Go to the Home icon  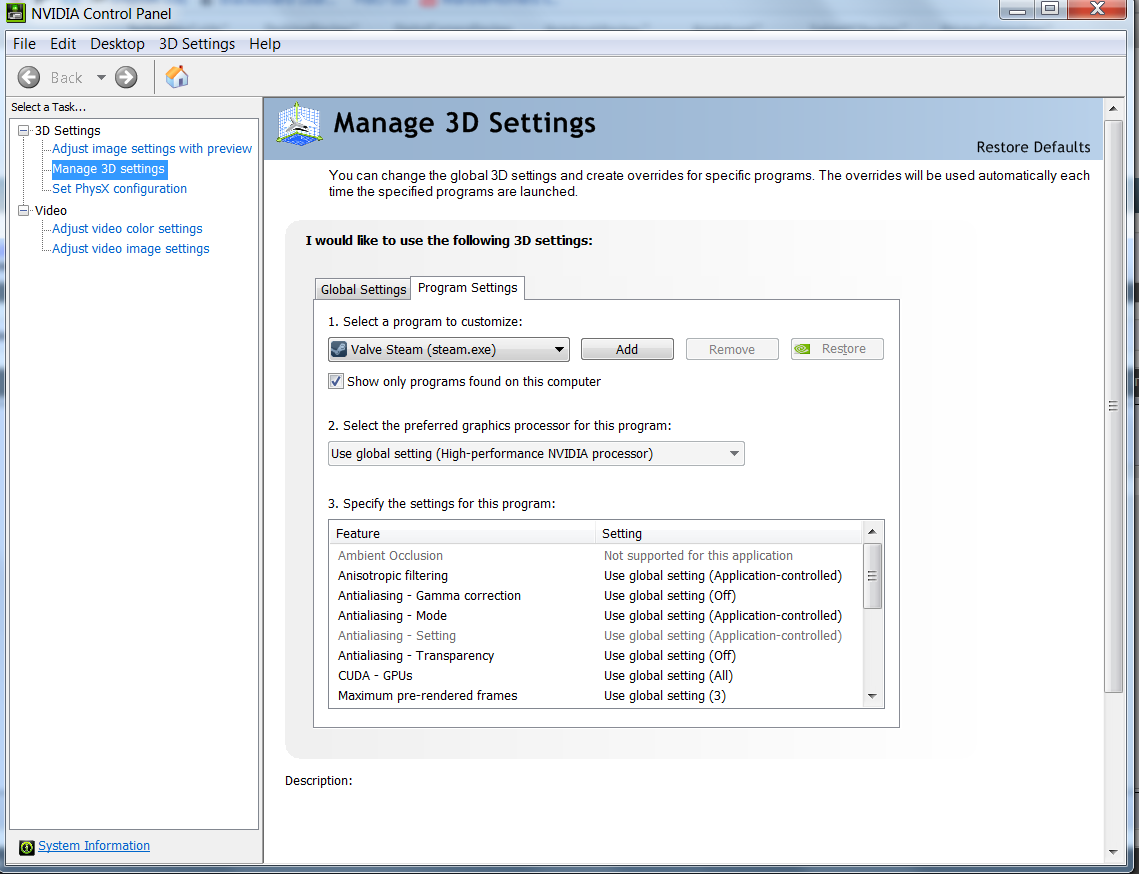click(177, 76)
